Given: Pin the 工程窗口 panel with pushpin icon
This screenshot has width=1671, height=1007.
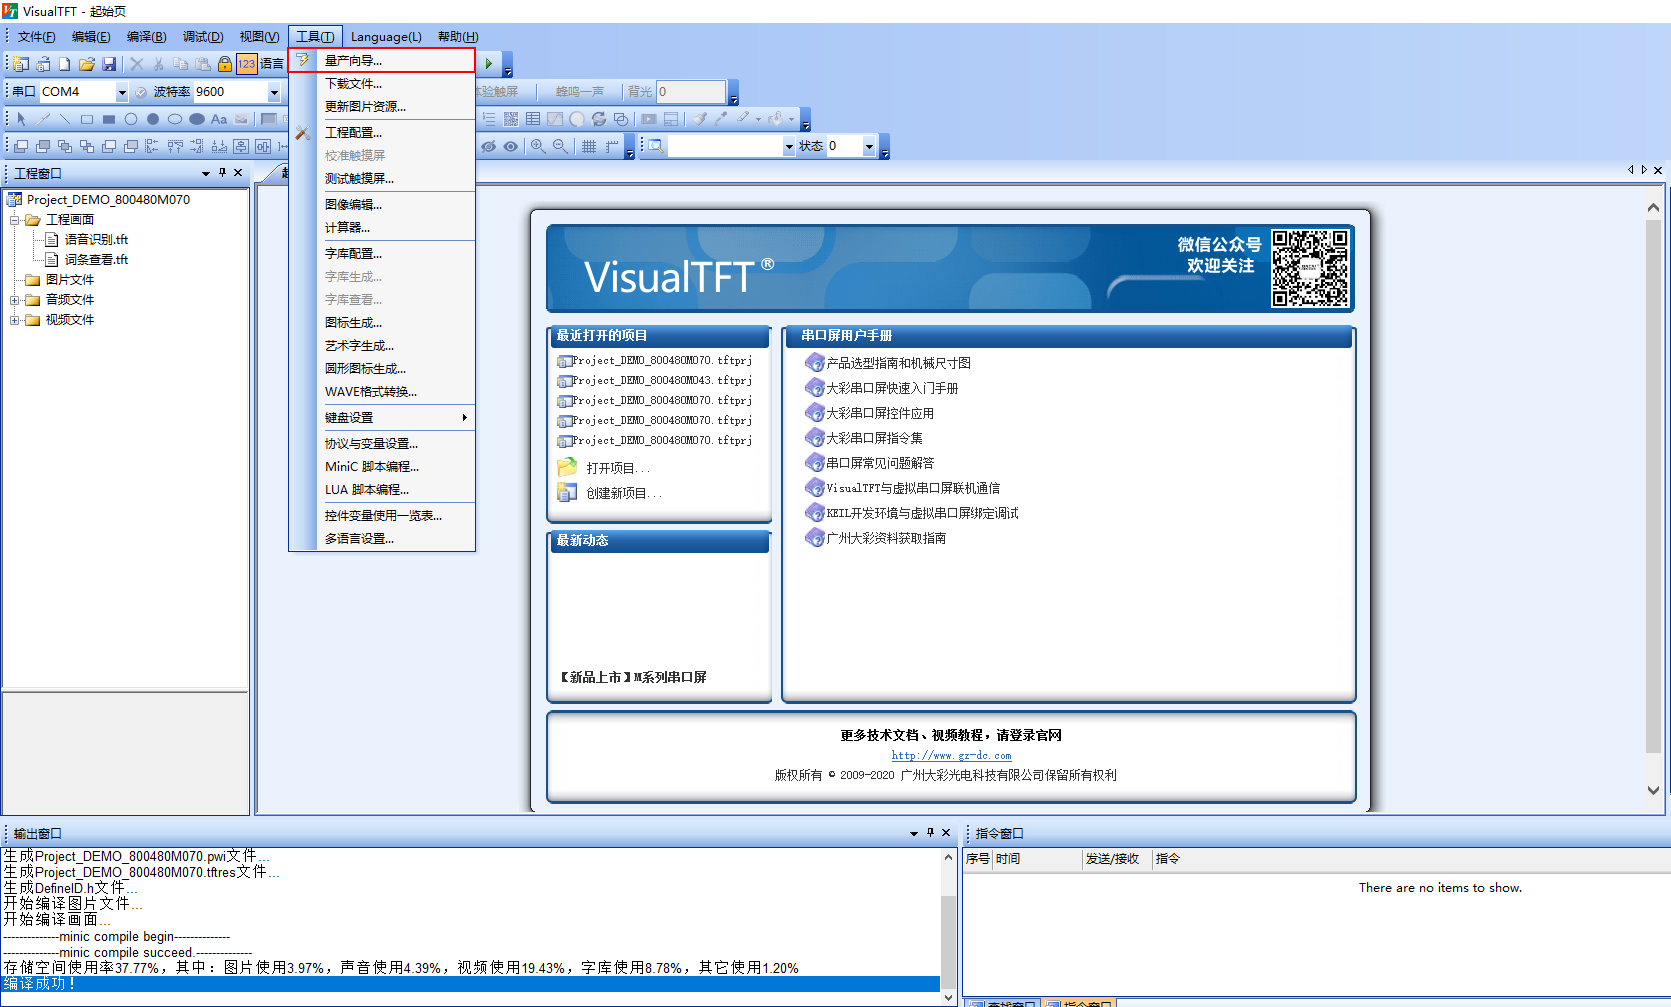Looking at the screenshot, I should [x=222, y=173].
